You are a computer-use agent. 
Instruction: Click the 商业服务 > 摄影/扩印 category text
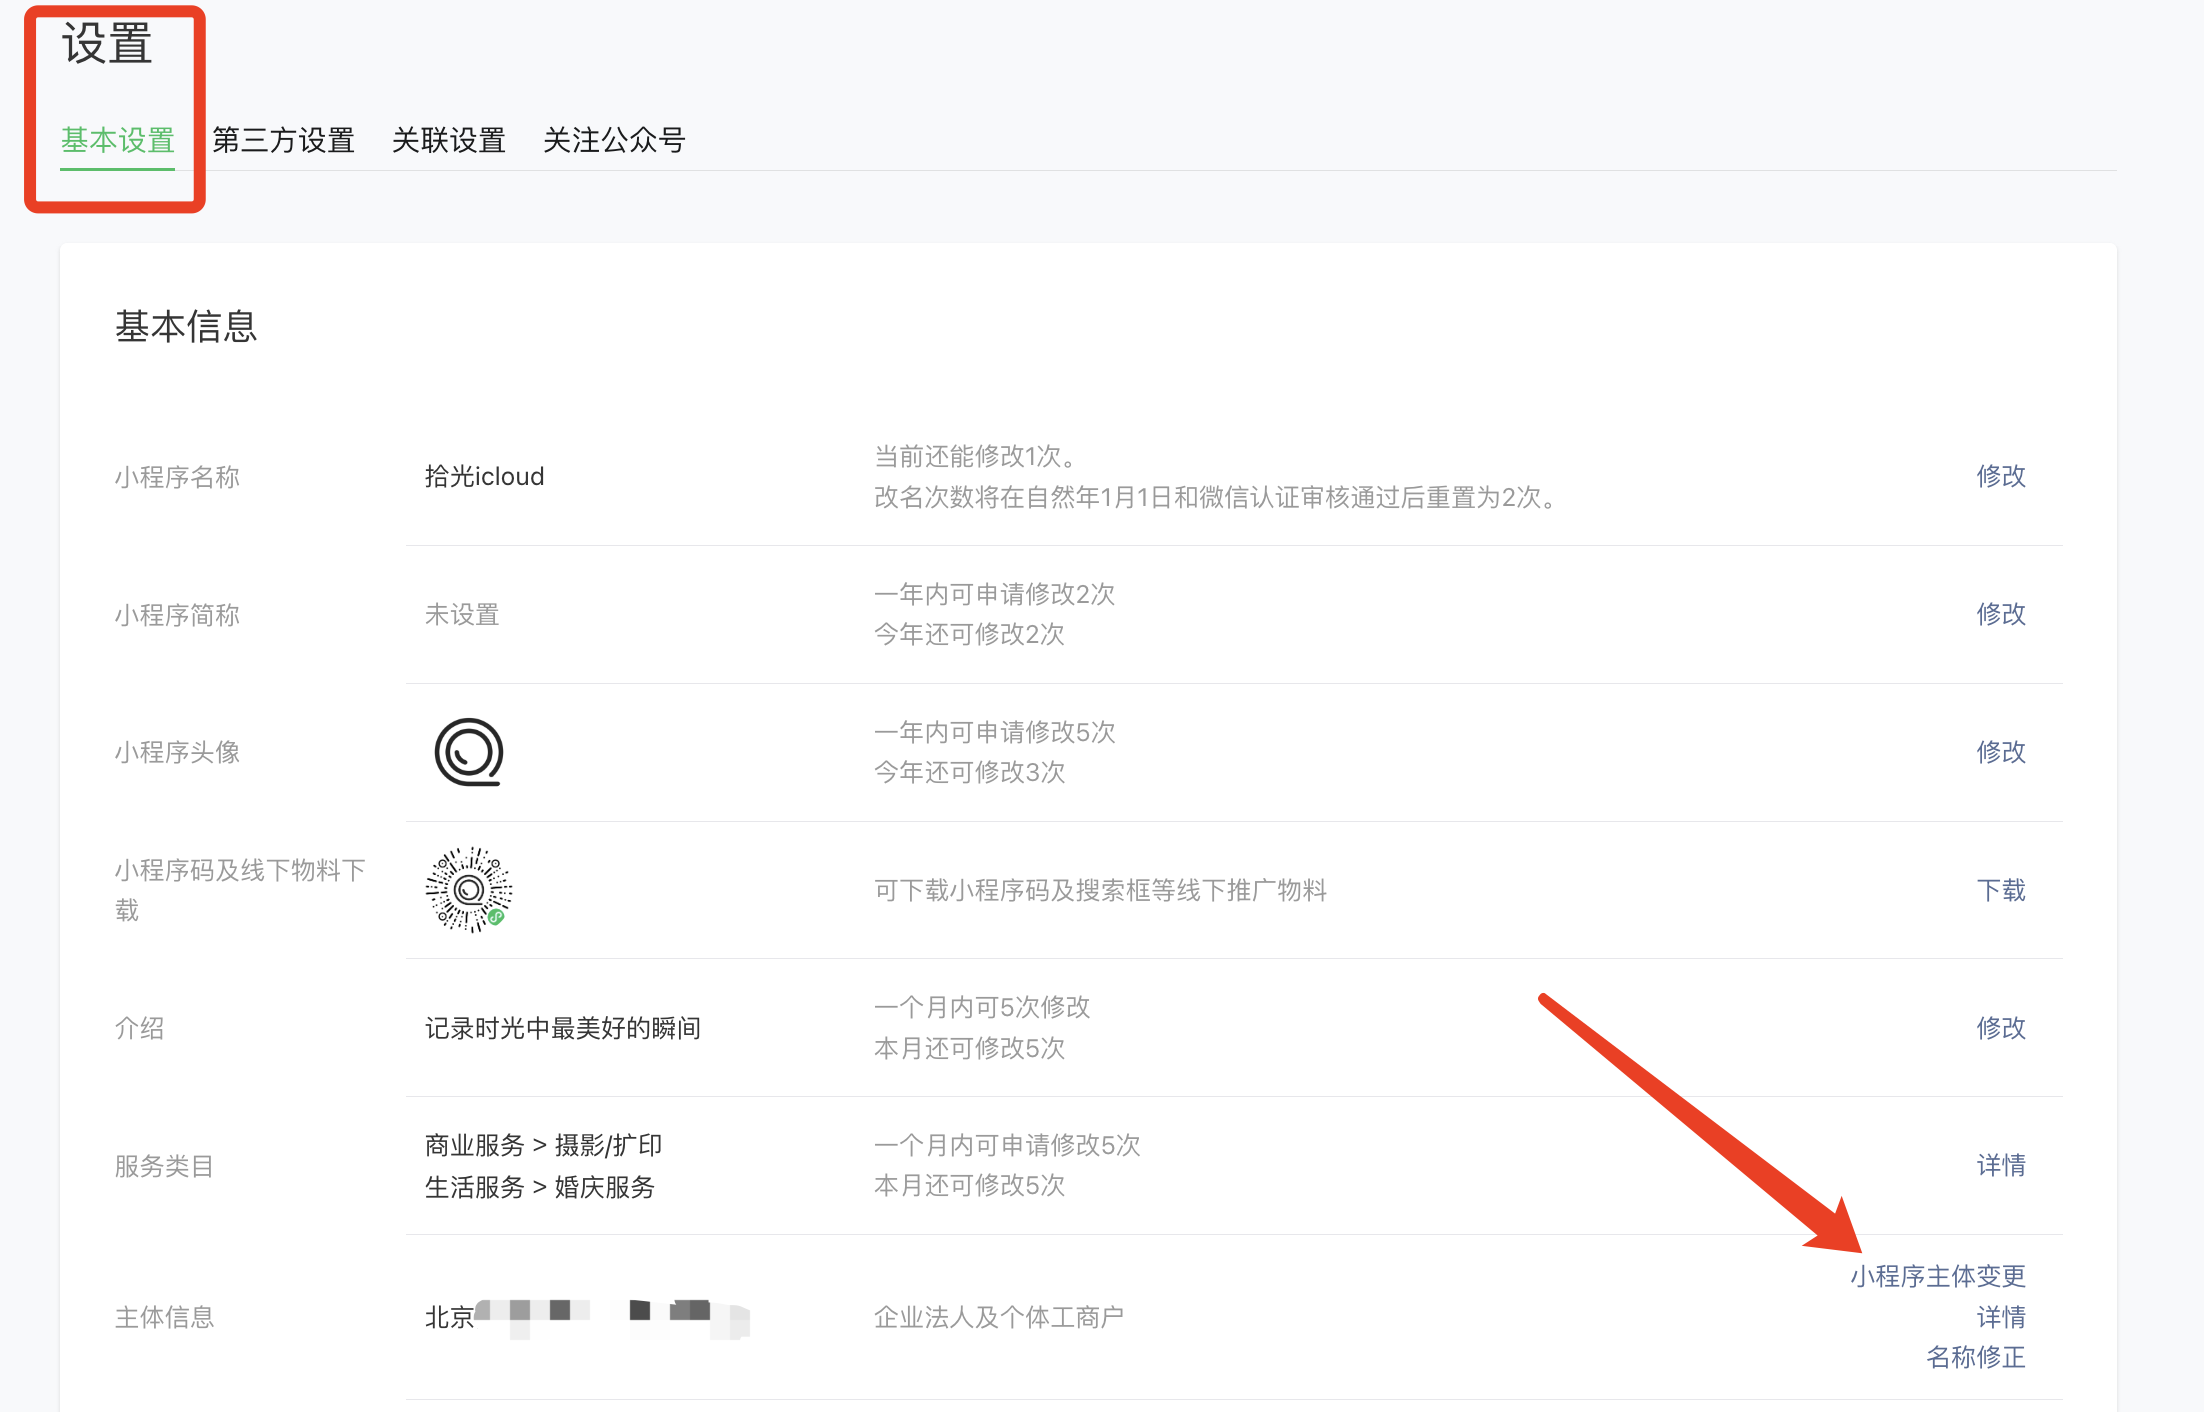pyautogui.click(x=543, y=1145)
